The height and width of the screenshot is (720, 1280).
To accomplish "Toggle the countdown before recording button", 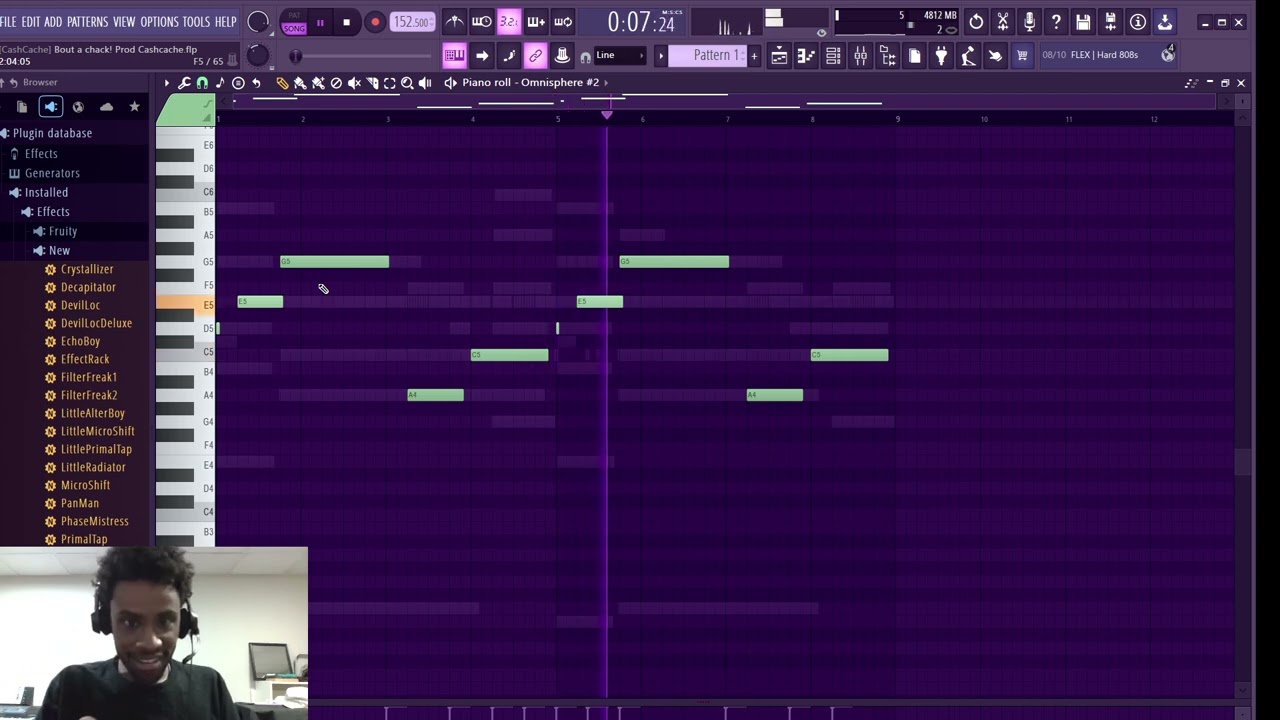I will [x=508, y=22].
